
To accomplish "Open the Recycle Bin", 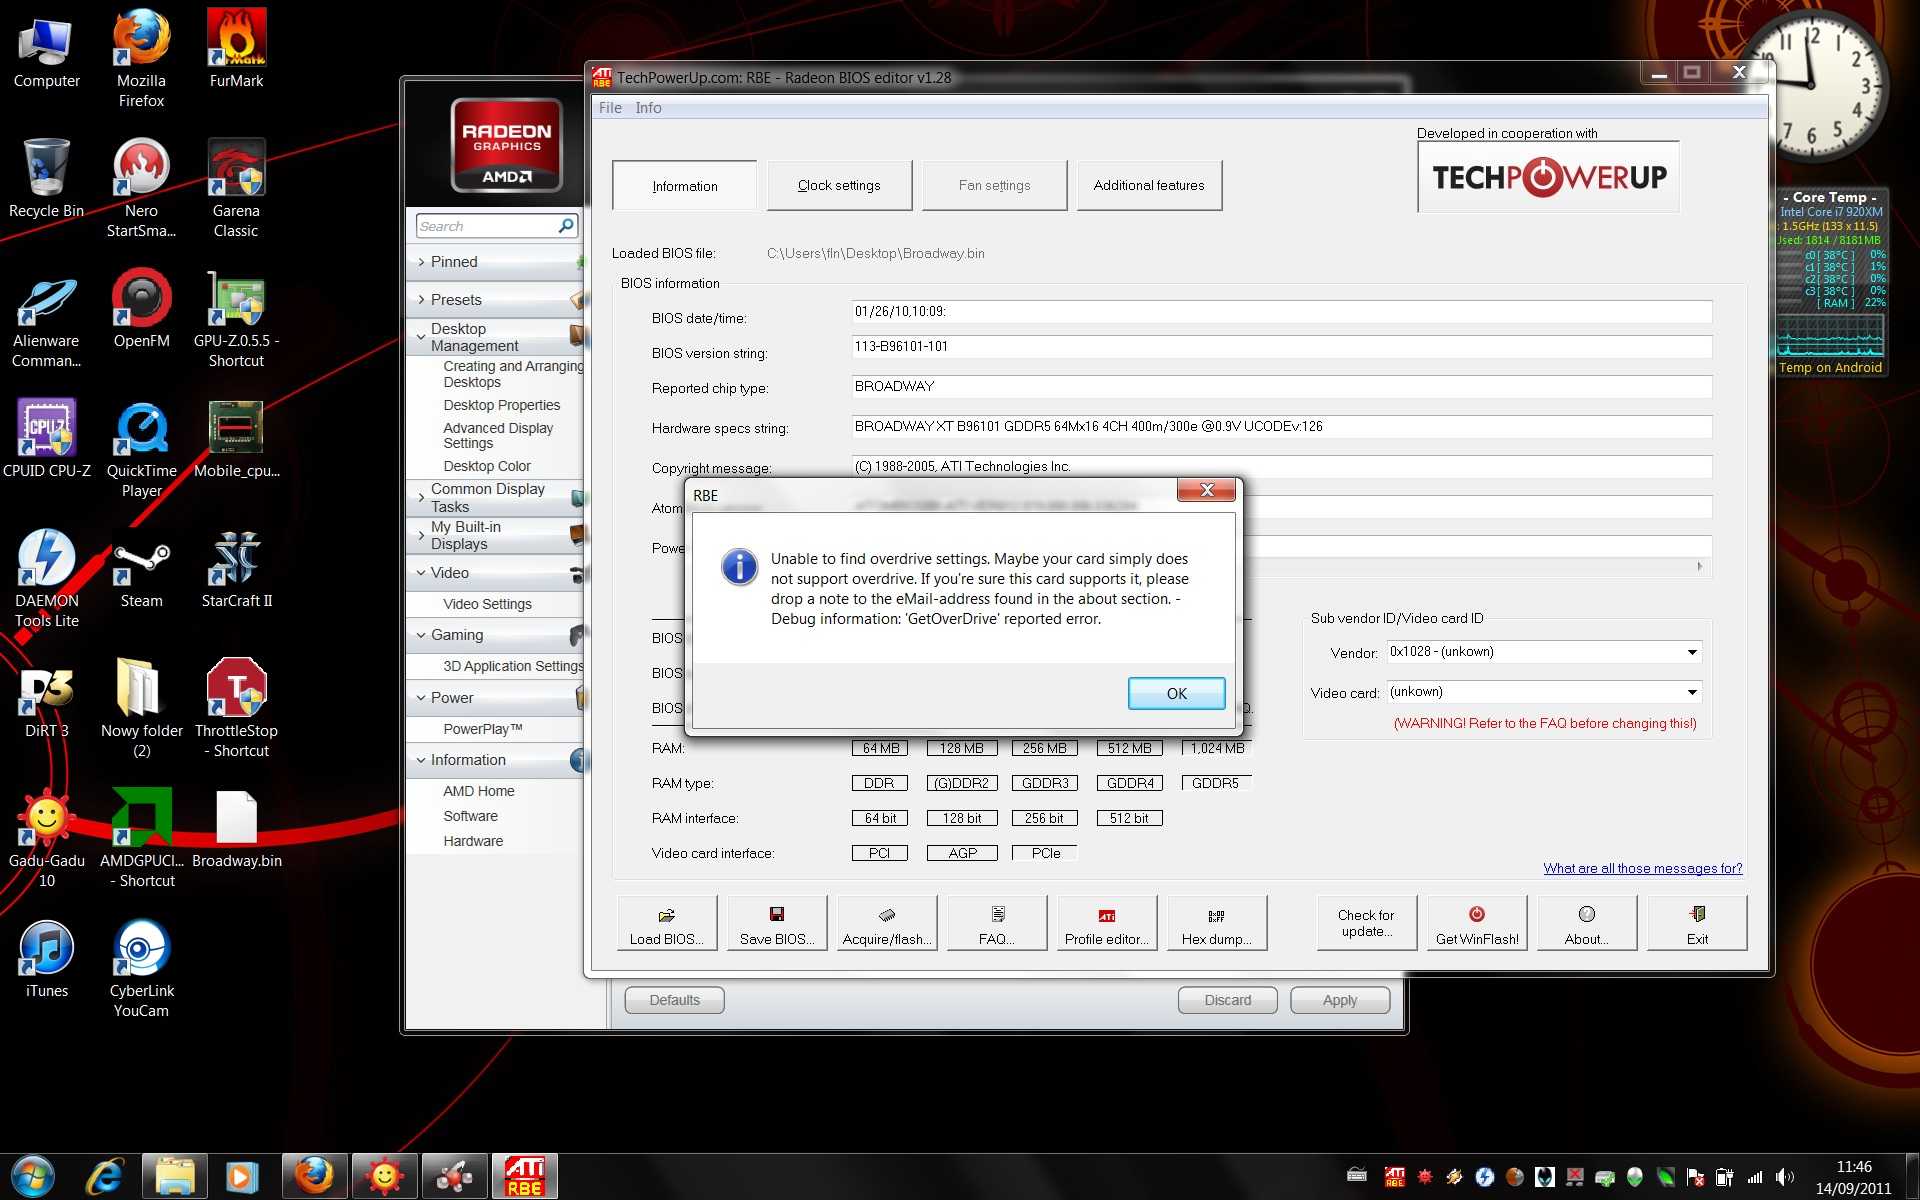I will pyautogui.click(x=46, y=178).
